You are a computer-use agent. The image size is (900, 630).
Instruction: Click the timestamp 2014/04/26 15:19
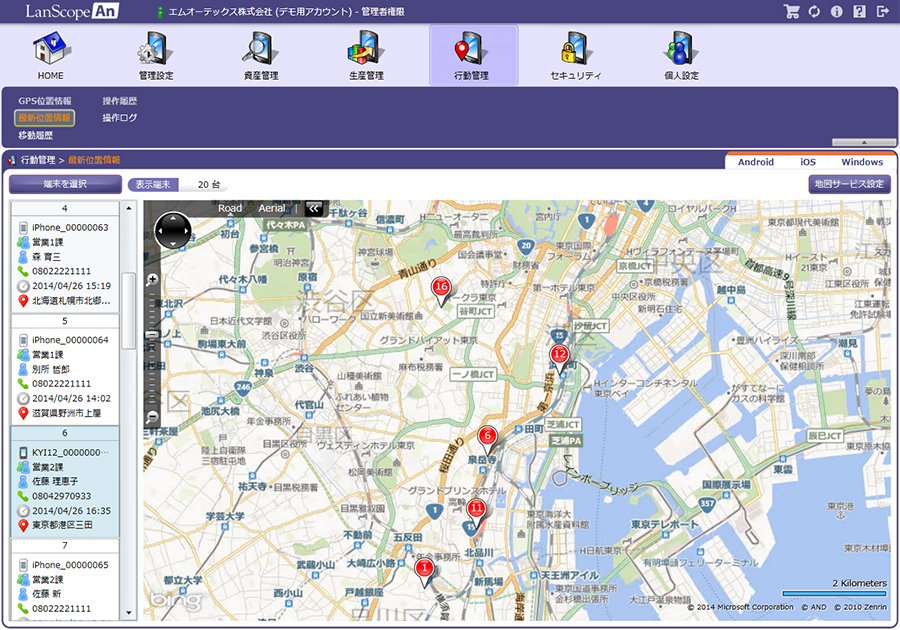71,286
